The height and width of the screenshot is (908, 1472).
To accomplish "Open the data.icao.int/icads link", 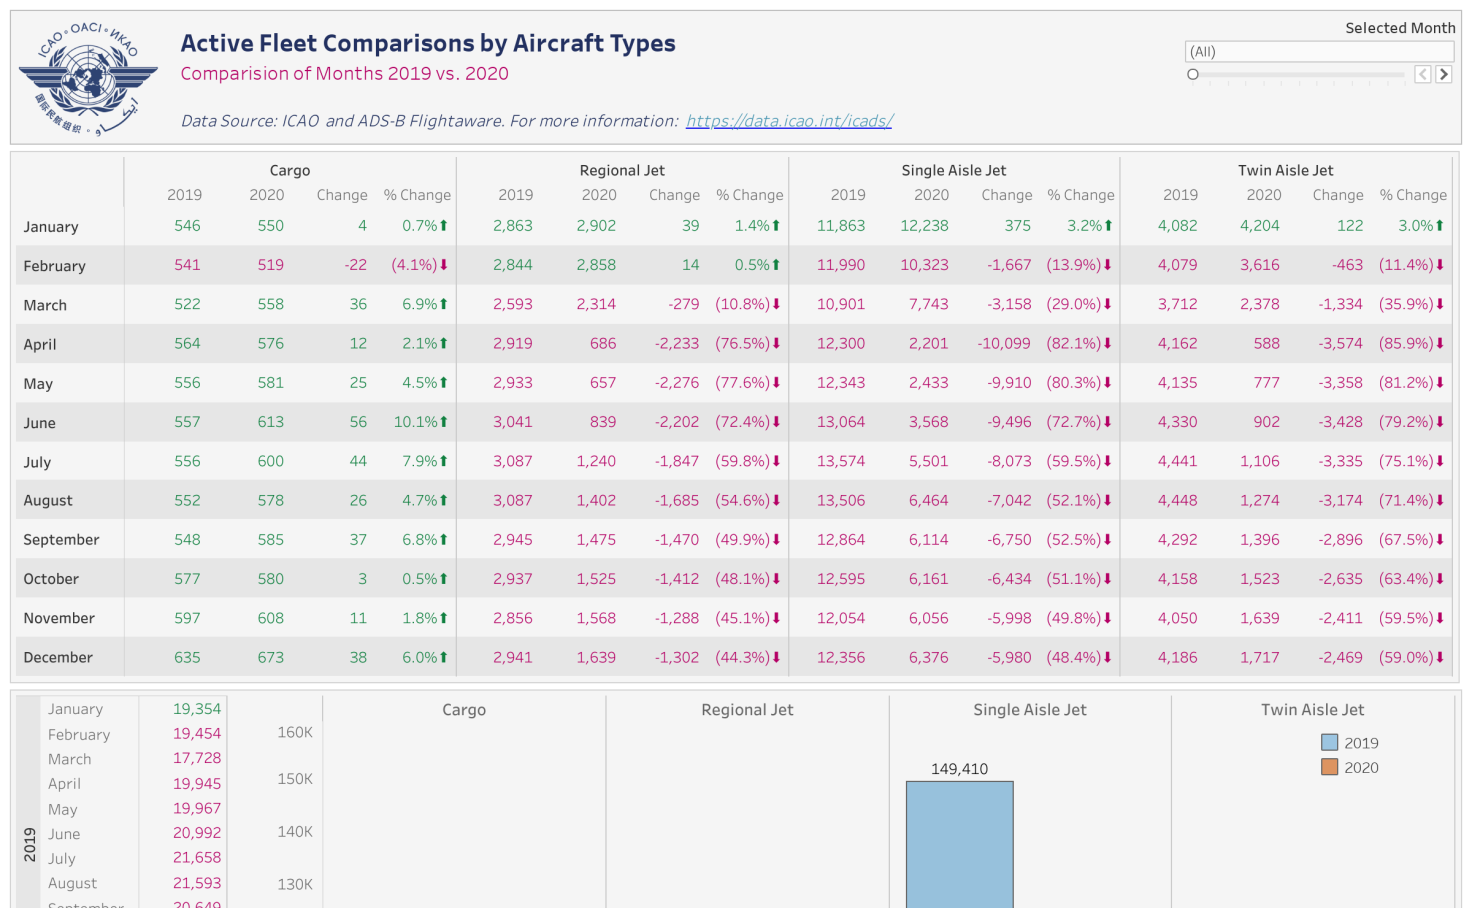I will point(789,121).
